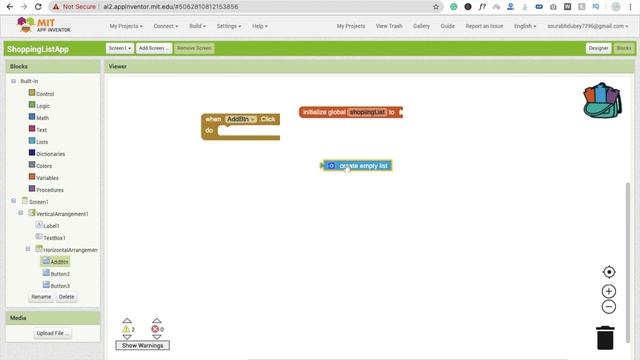Switch to Designer view
Image resolution: width=640 pixels, height=360 pixels.
pos(598,48)
